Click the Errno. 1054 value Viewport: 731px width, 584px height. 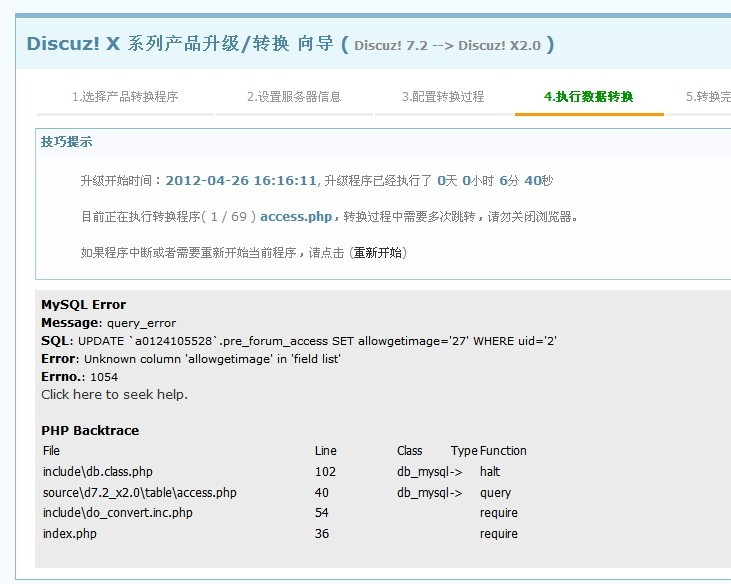104,377
